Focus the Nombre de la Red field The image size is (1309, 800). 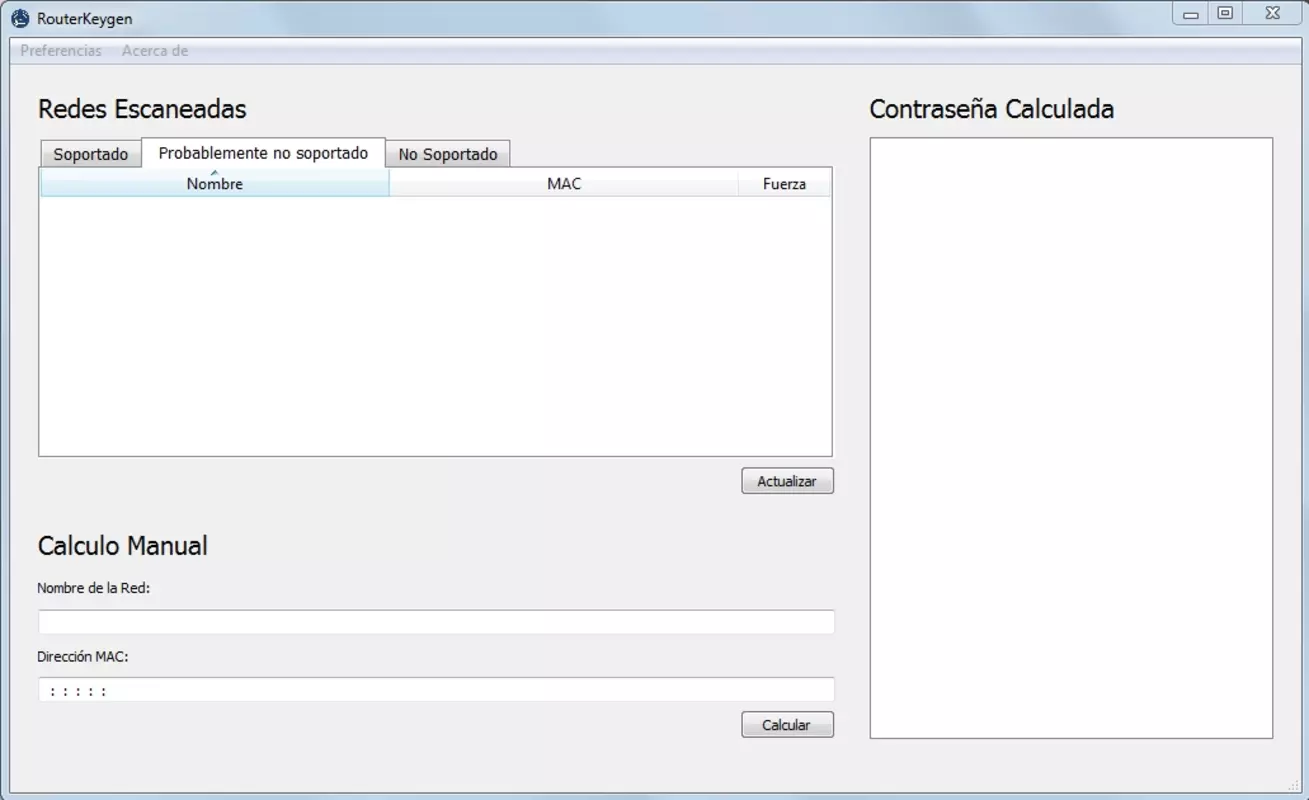(436, 622)
